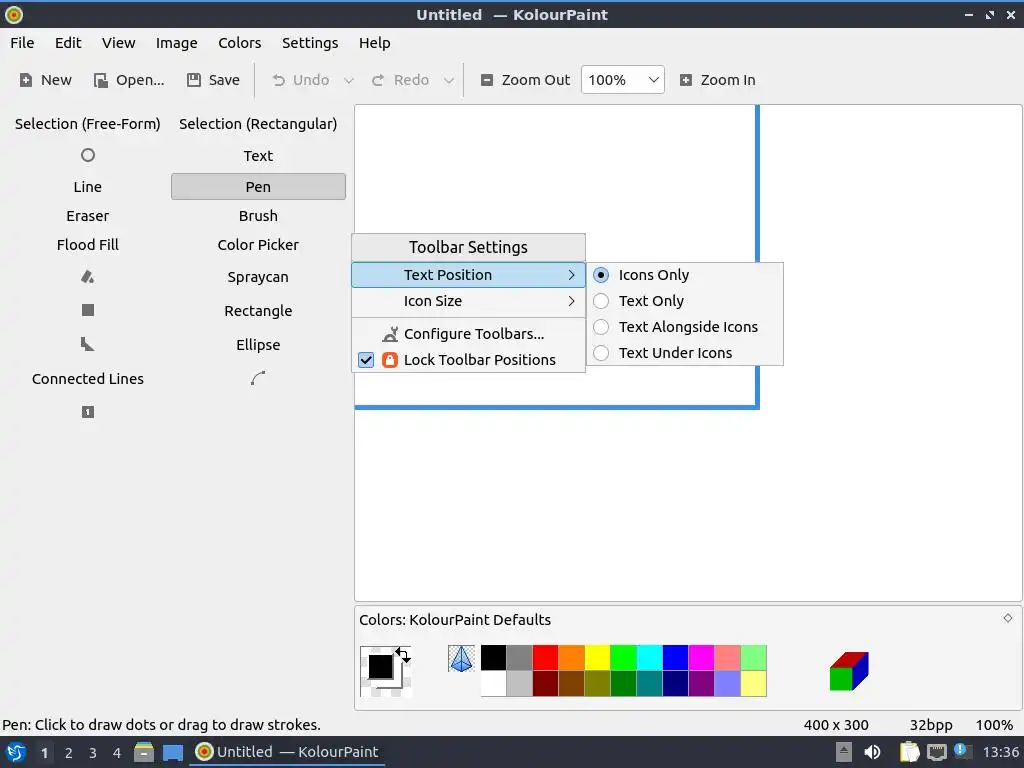1024x768 pixels.
Task: Expand the Icon Size submenu
Action: (468, 301)
